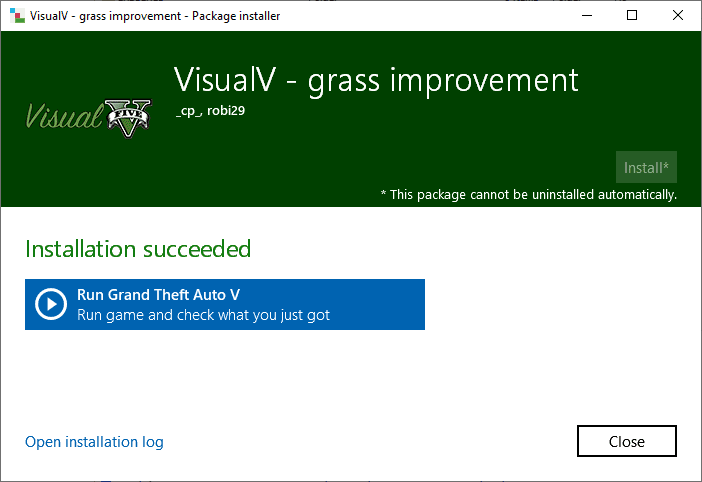Maximize the Package installer window

(632, 16)
